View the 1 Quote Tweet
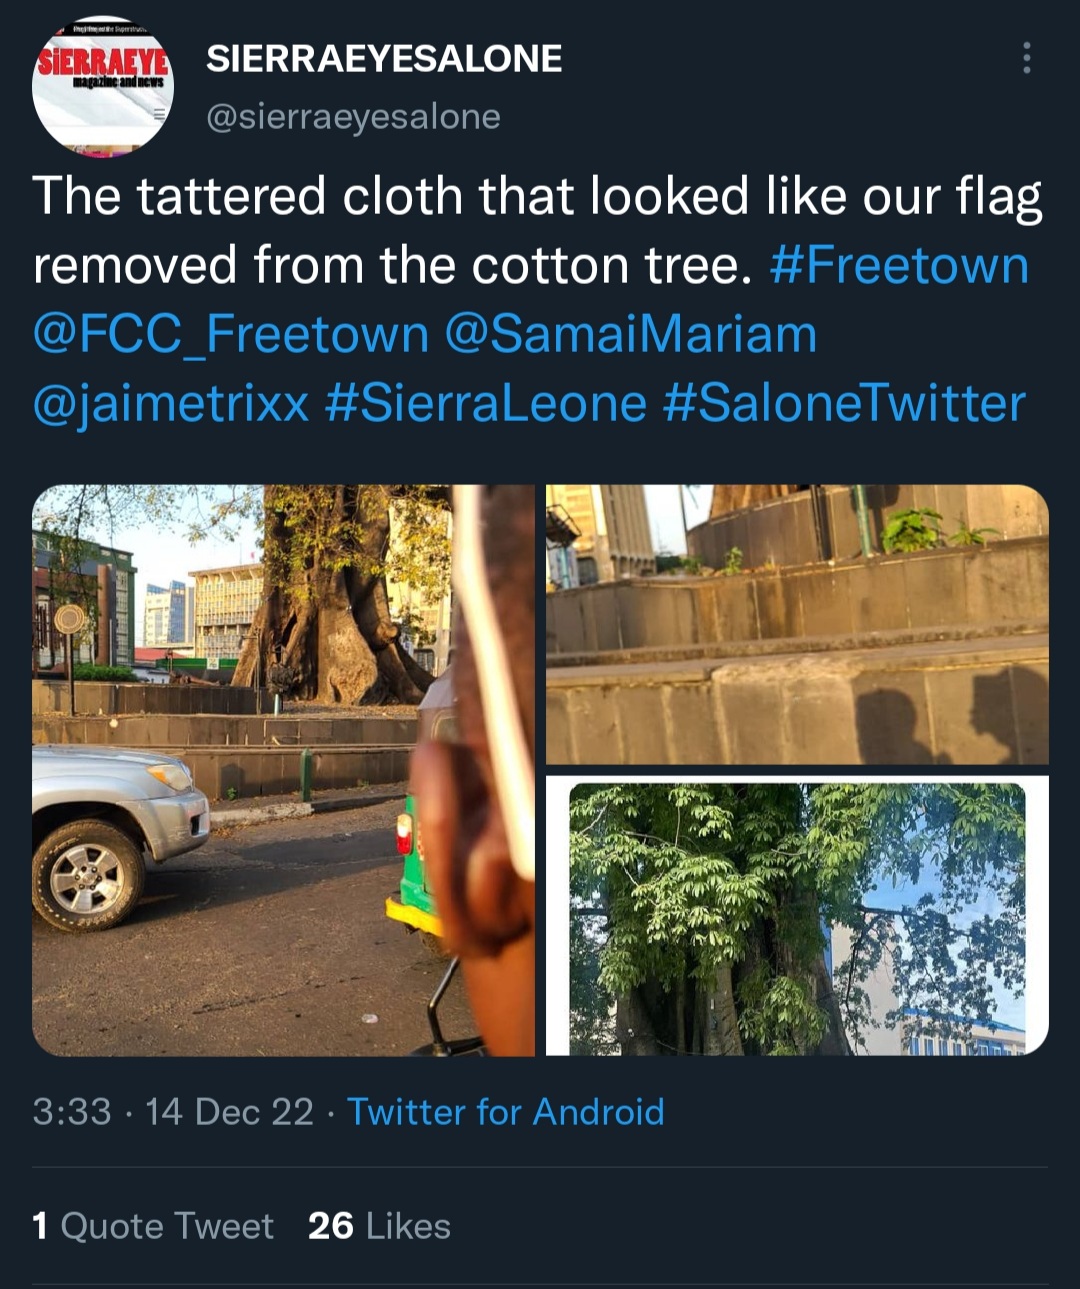 click(x=153, y=1226)
